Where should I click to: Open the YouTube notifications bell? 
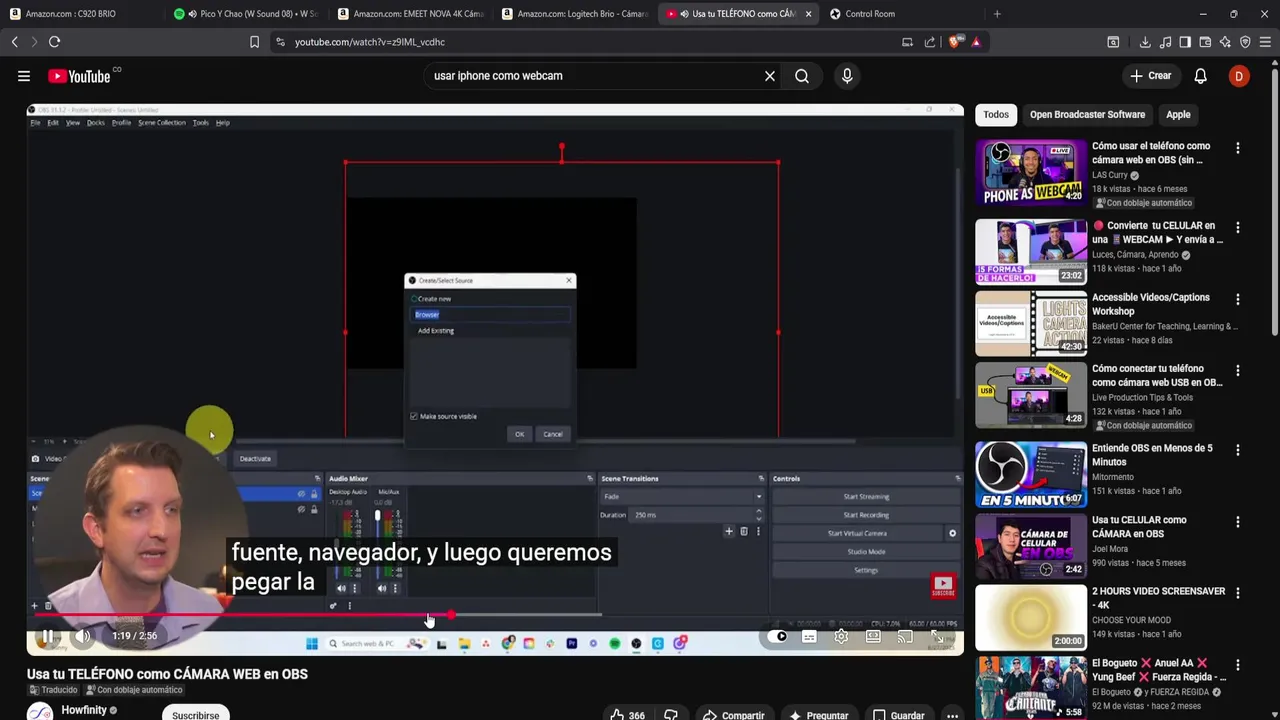point(1201,76)
